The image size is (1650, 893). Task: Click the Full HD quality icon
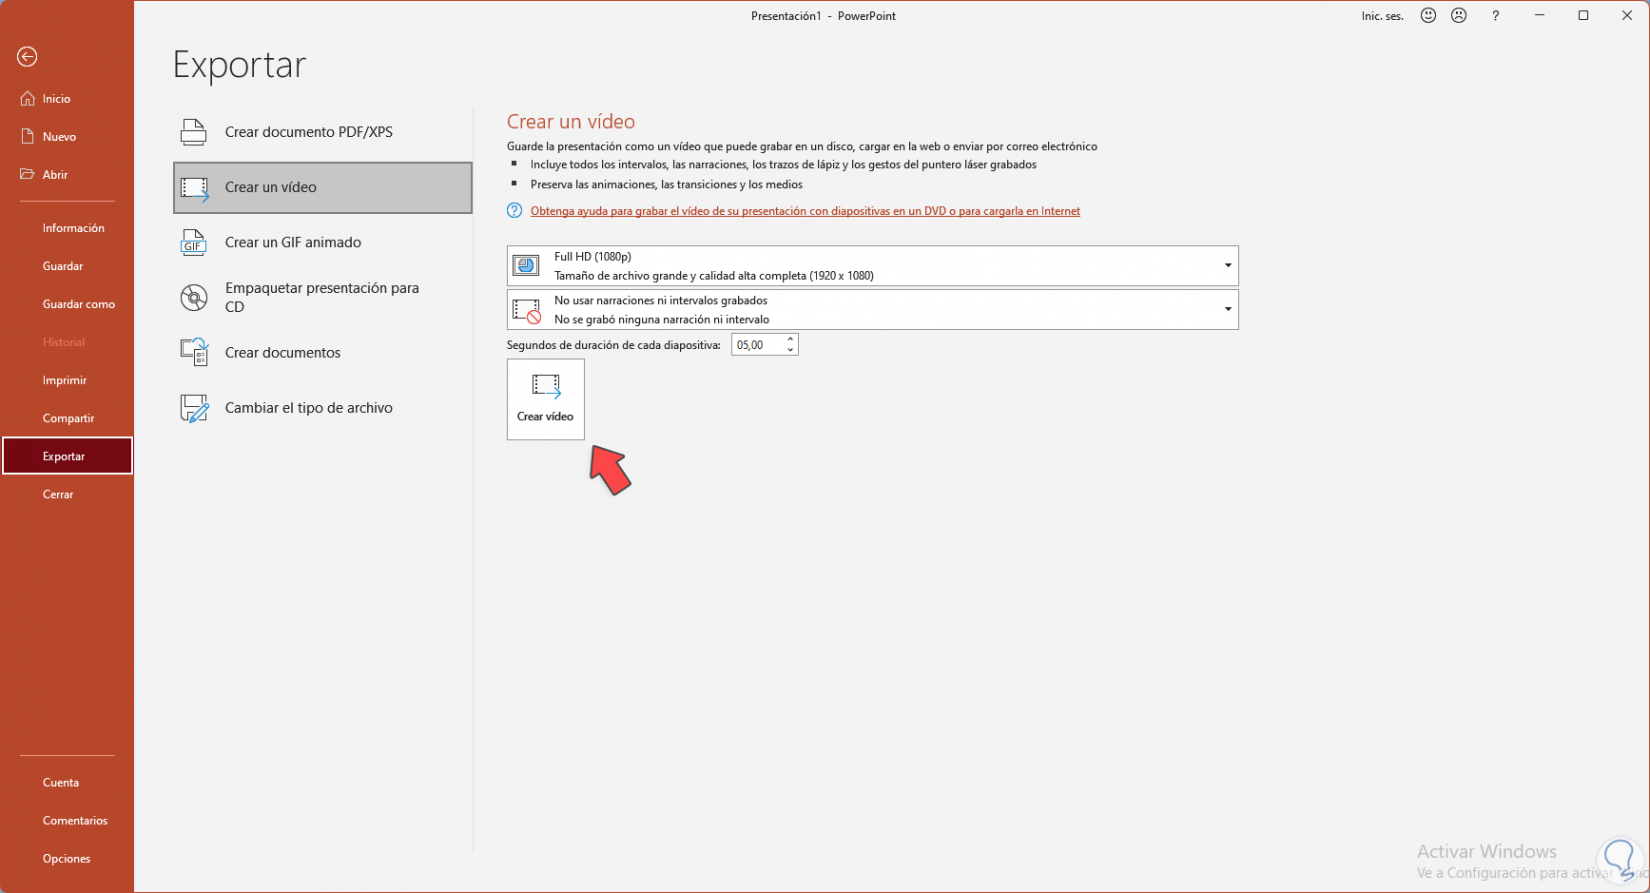(526, 266)
